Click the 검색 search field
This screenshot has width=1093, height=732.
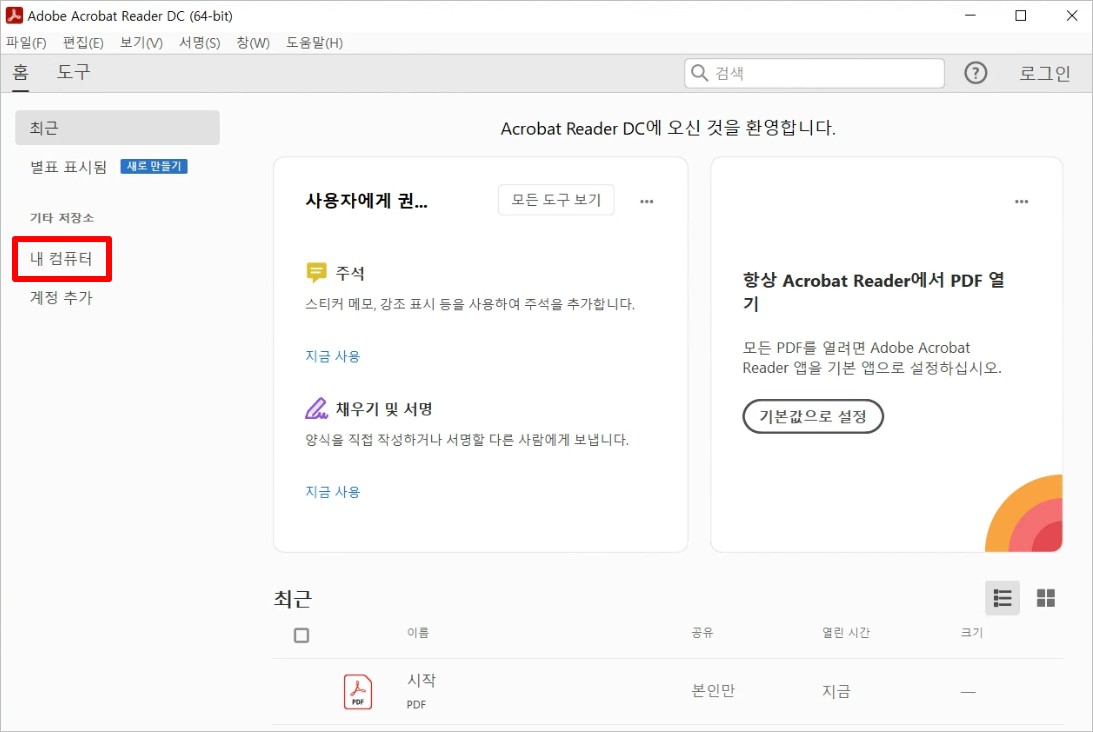pos(814,73)
